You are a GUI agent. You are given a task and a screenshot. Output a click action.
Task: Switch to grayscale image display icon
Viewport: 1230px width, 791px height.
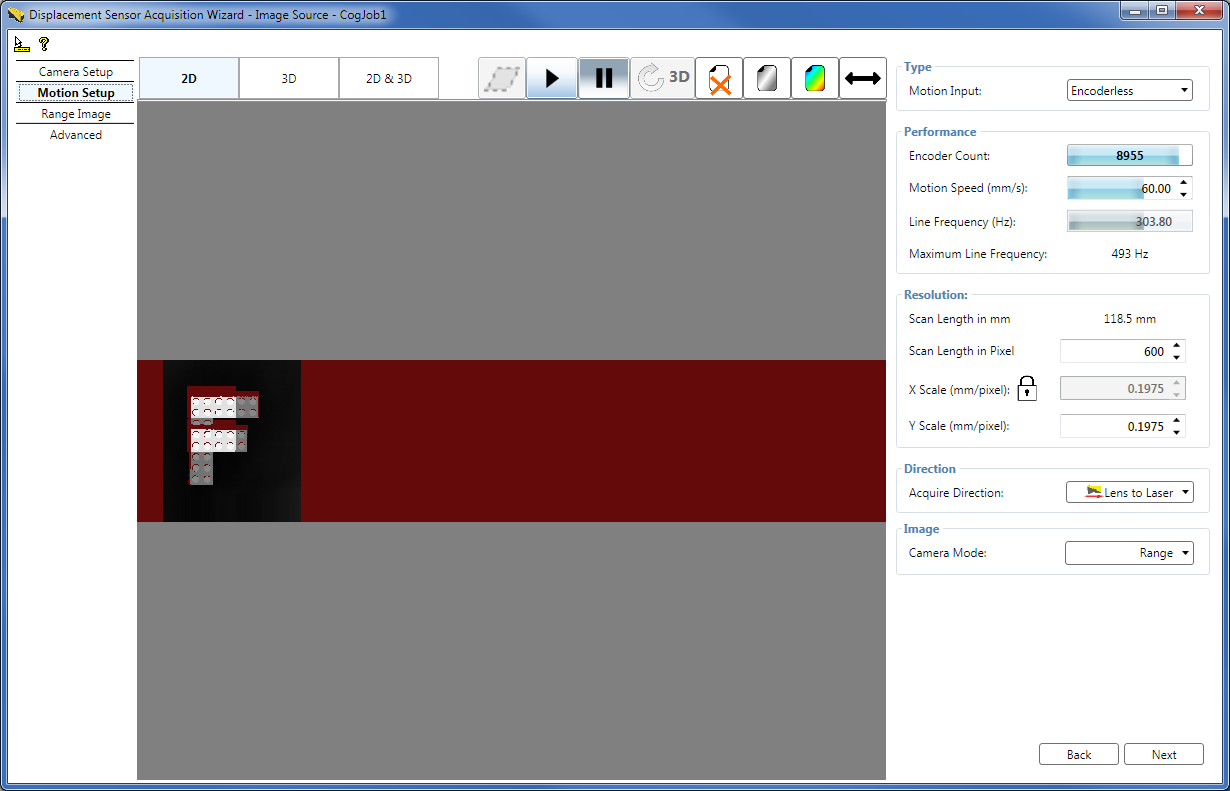[x=767, y=77]
